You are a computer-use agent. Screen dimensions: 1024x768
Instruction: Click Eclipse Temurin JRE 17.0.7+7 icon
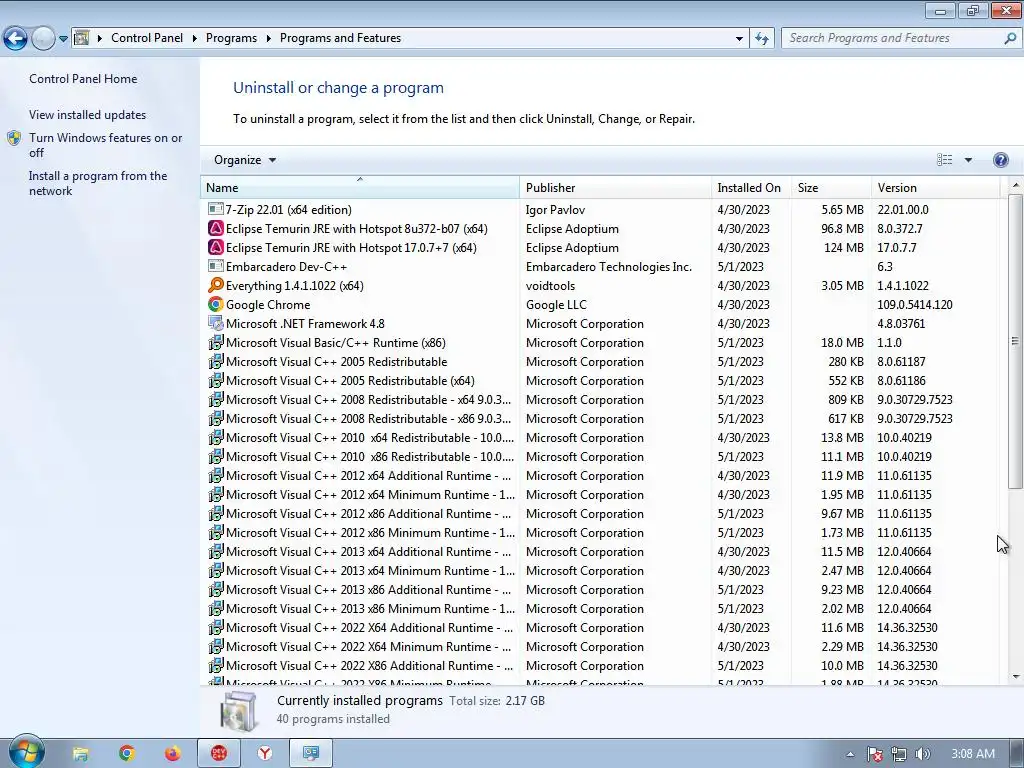tap(216, 247)
